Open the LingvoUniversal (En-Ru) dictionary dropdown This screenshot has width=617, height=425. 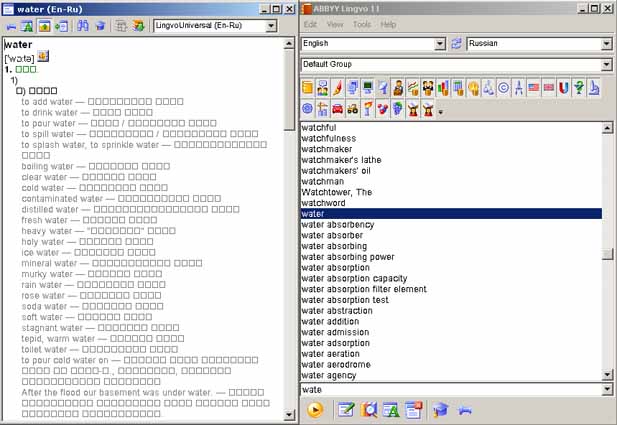pyautogui.click(x=271, y=26)
